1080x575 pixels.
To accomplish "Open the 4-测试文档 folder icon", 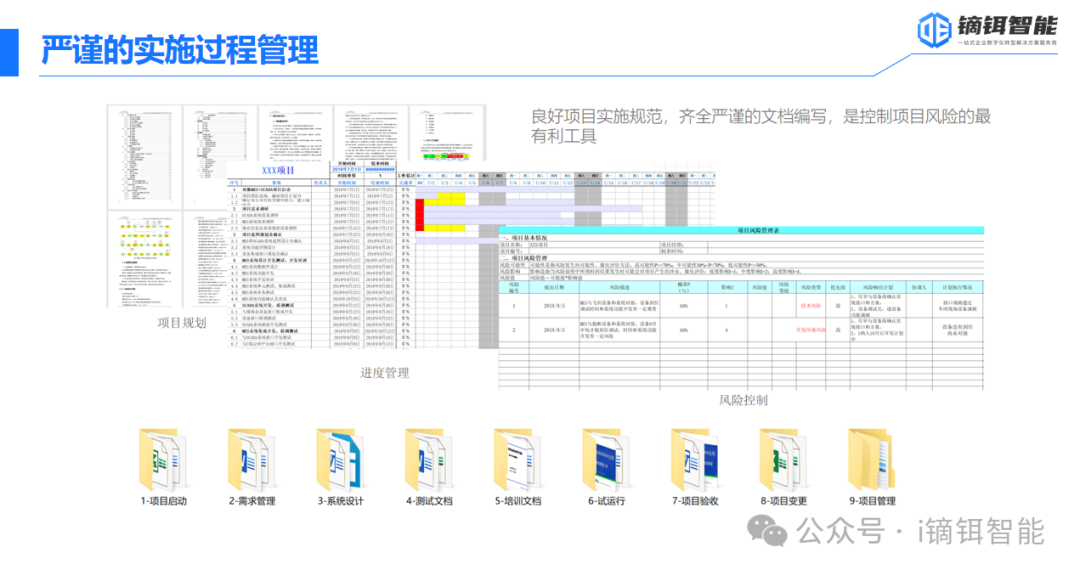I will [428, 459].
